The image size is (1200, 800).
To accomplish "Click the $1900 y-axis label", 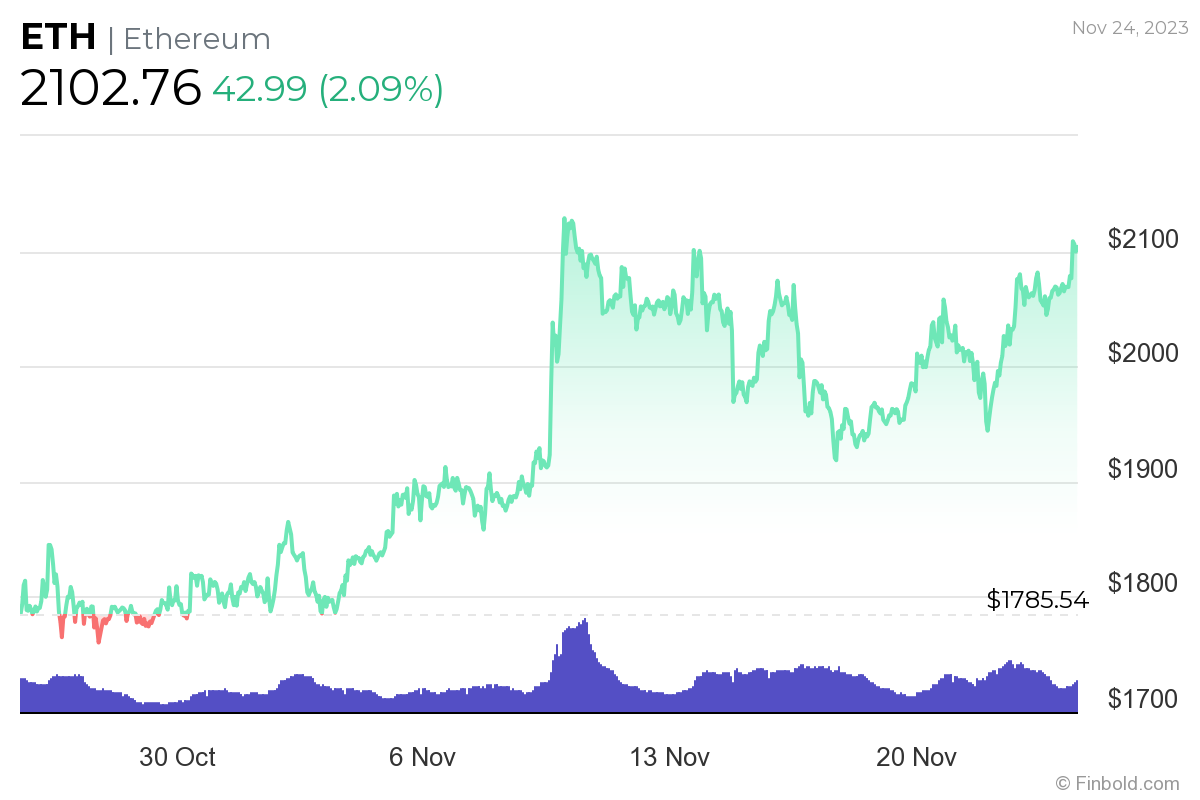I will pos(1143,468).
